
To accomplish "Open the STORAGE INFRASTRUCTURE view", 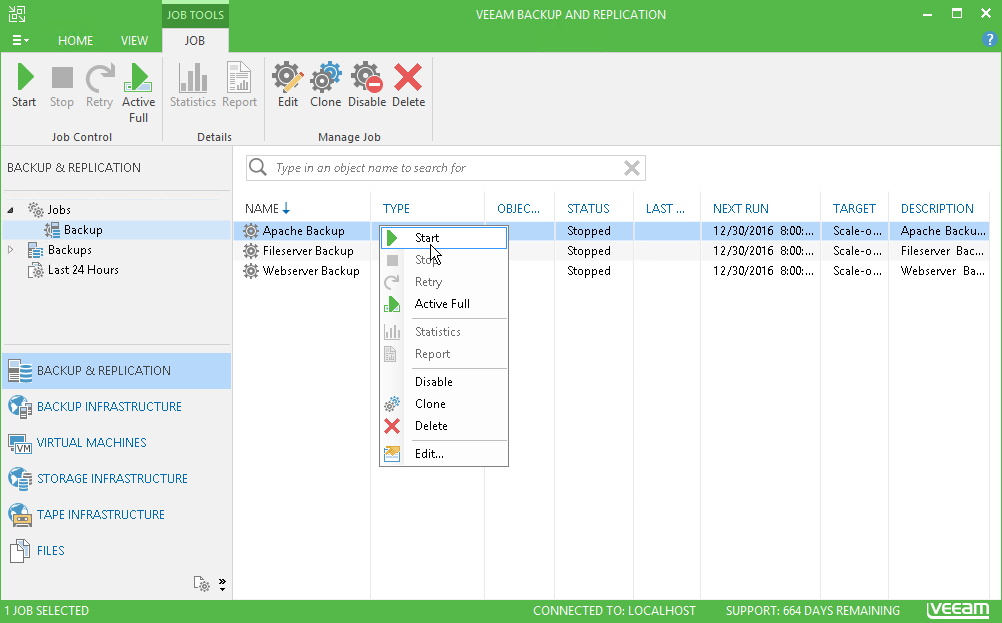I will click(117, 479).
